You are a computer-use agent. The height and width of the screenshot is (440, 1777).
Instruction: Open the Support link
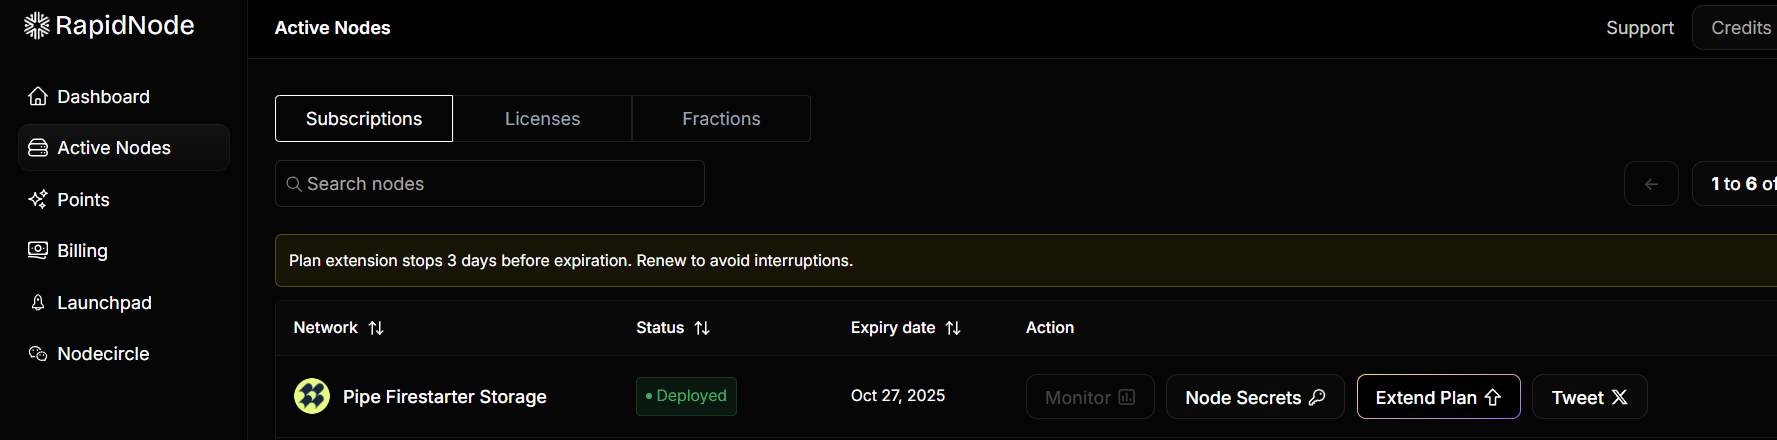(x=1639, y=28)
